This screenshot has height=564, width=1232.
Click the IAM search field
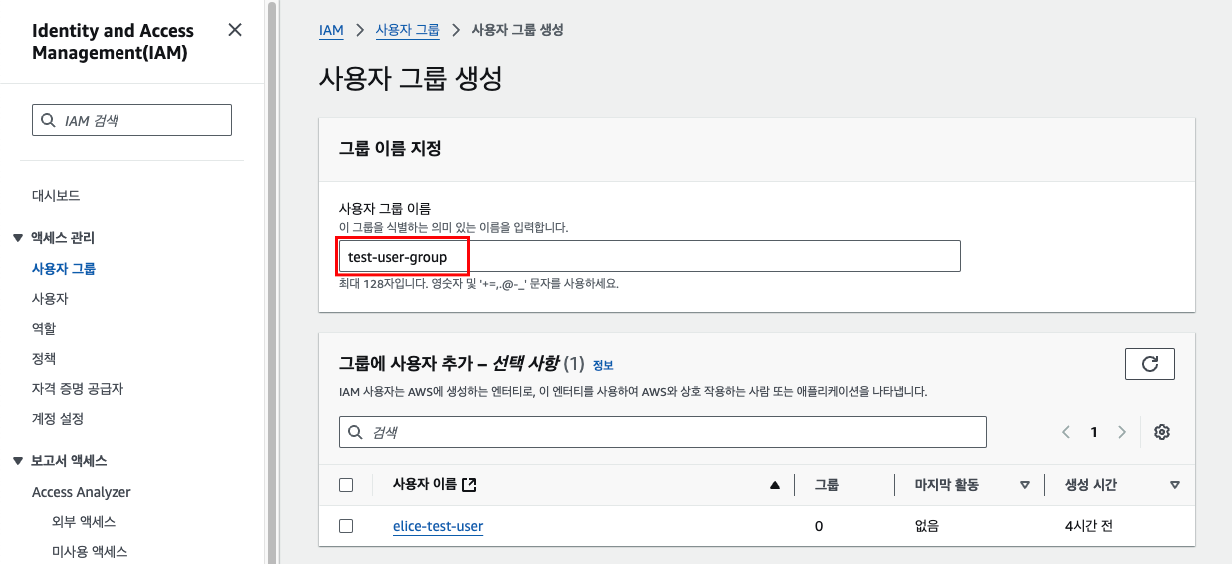click(132, 120)
